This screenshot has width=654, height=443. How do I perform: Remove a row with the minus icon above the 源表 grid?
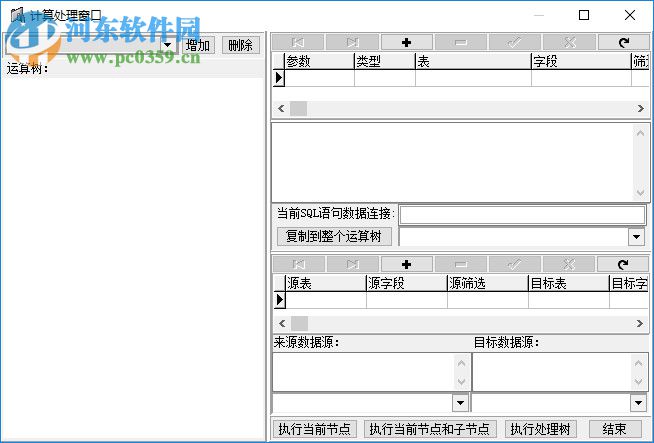click(460, 264)
